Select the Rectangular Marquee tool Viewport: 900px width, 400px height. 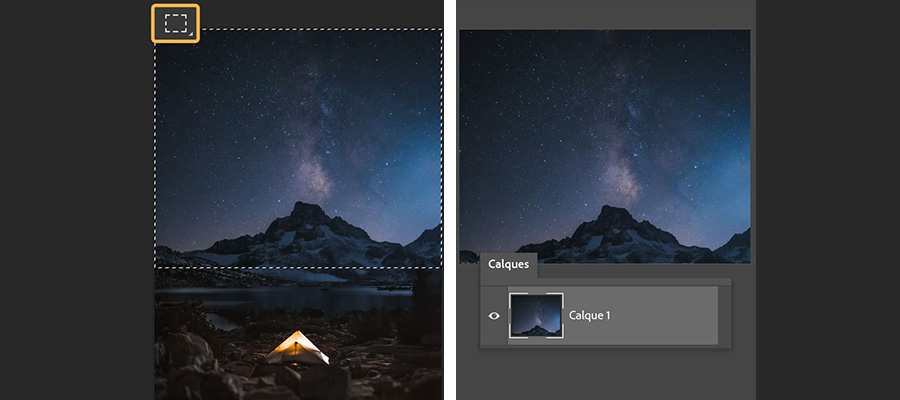point(176,24)
